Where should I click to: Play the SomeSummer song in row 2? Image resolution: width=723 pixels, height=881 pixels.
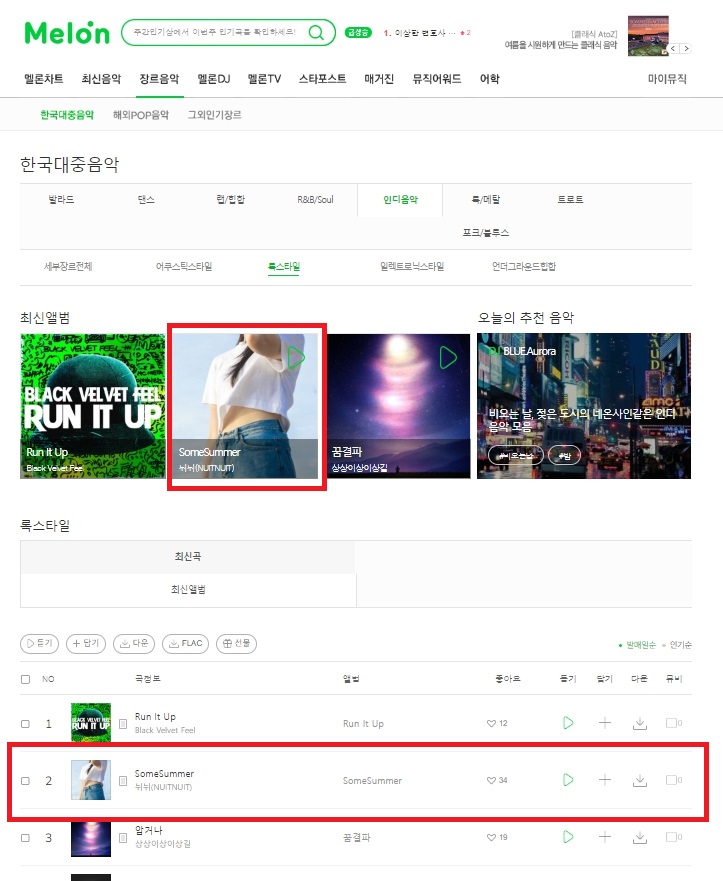coord(568,780)
